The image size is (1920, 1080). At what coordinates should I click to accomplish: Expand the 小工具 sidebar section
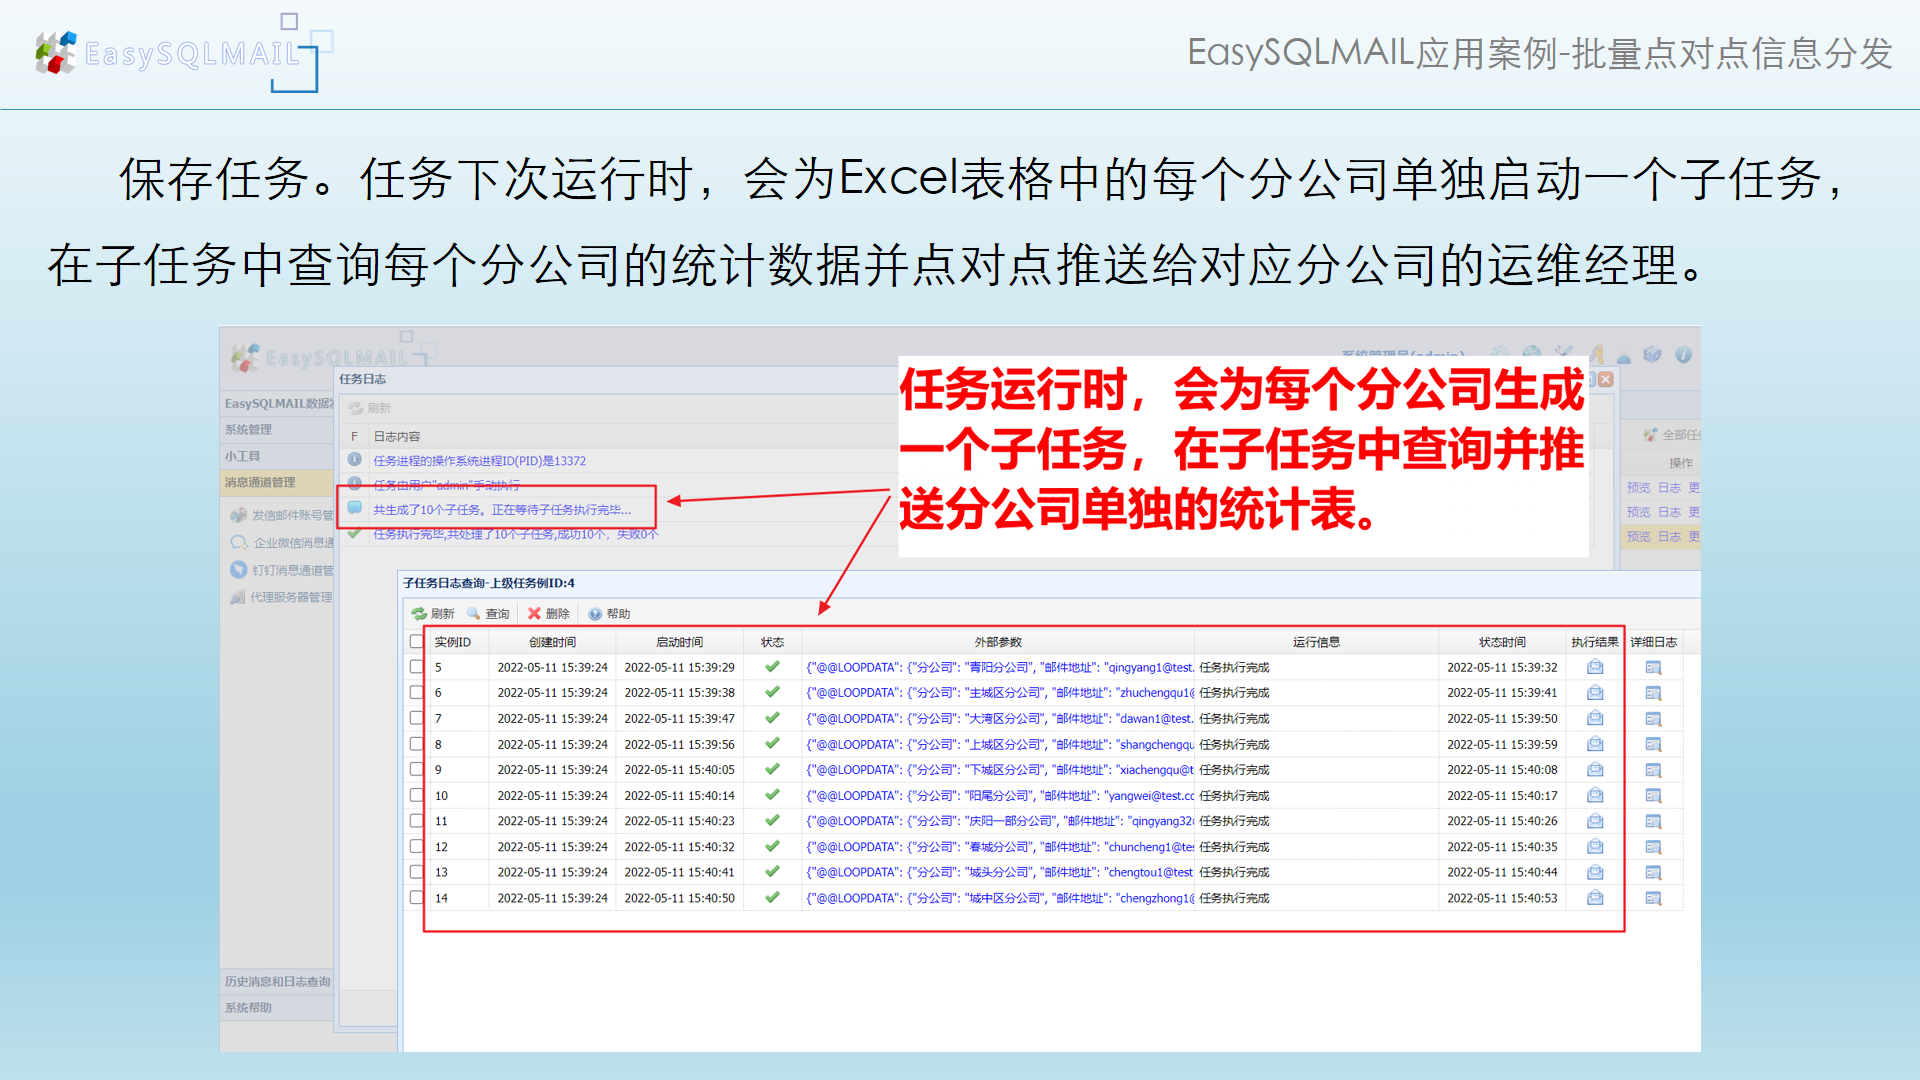277,456
